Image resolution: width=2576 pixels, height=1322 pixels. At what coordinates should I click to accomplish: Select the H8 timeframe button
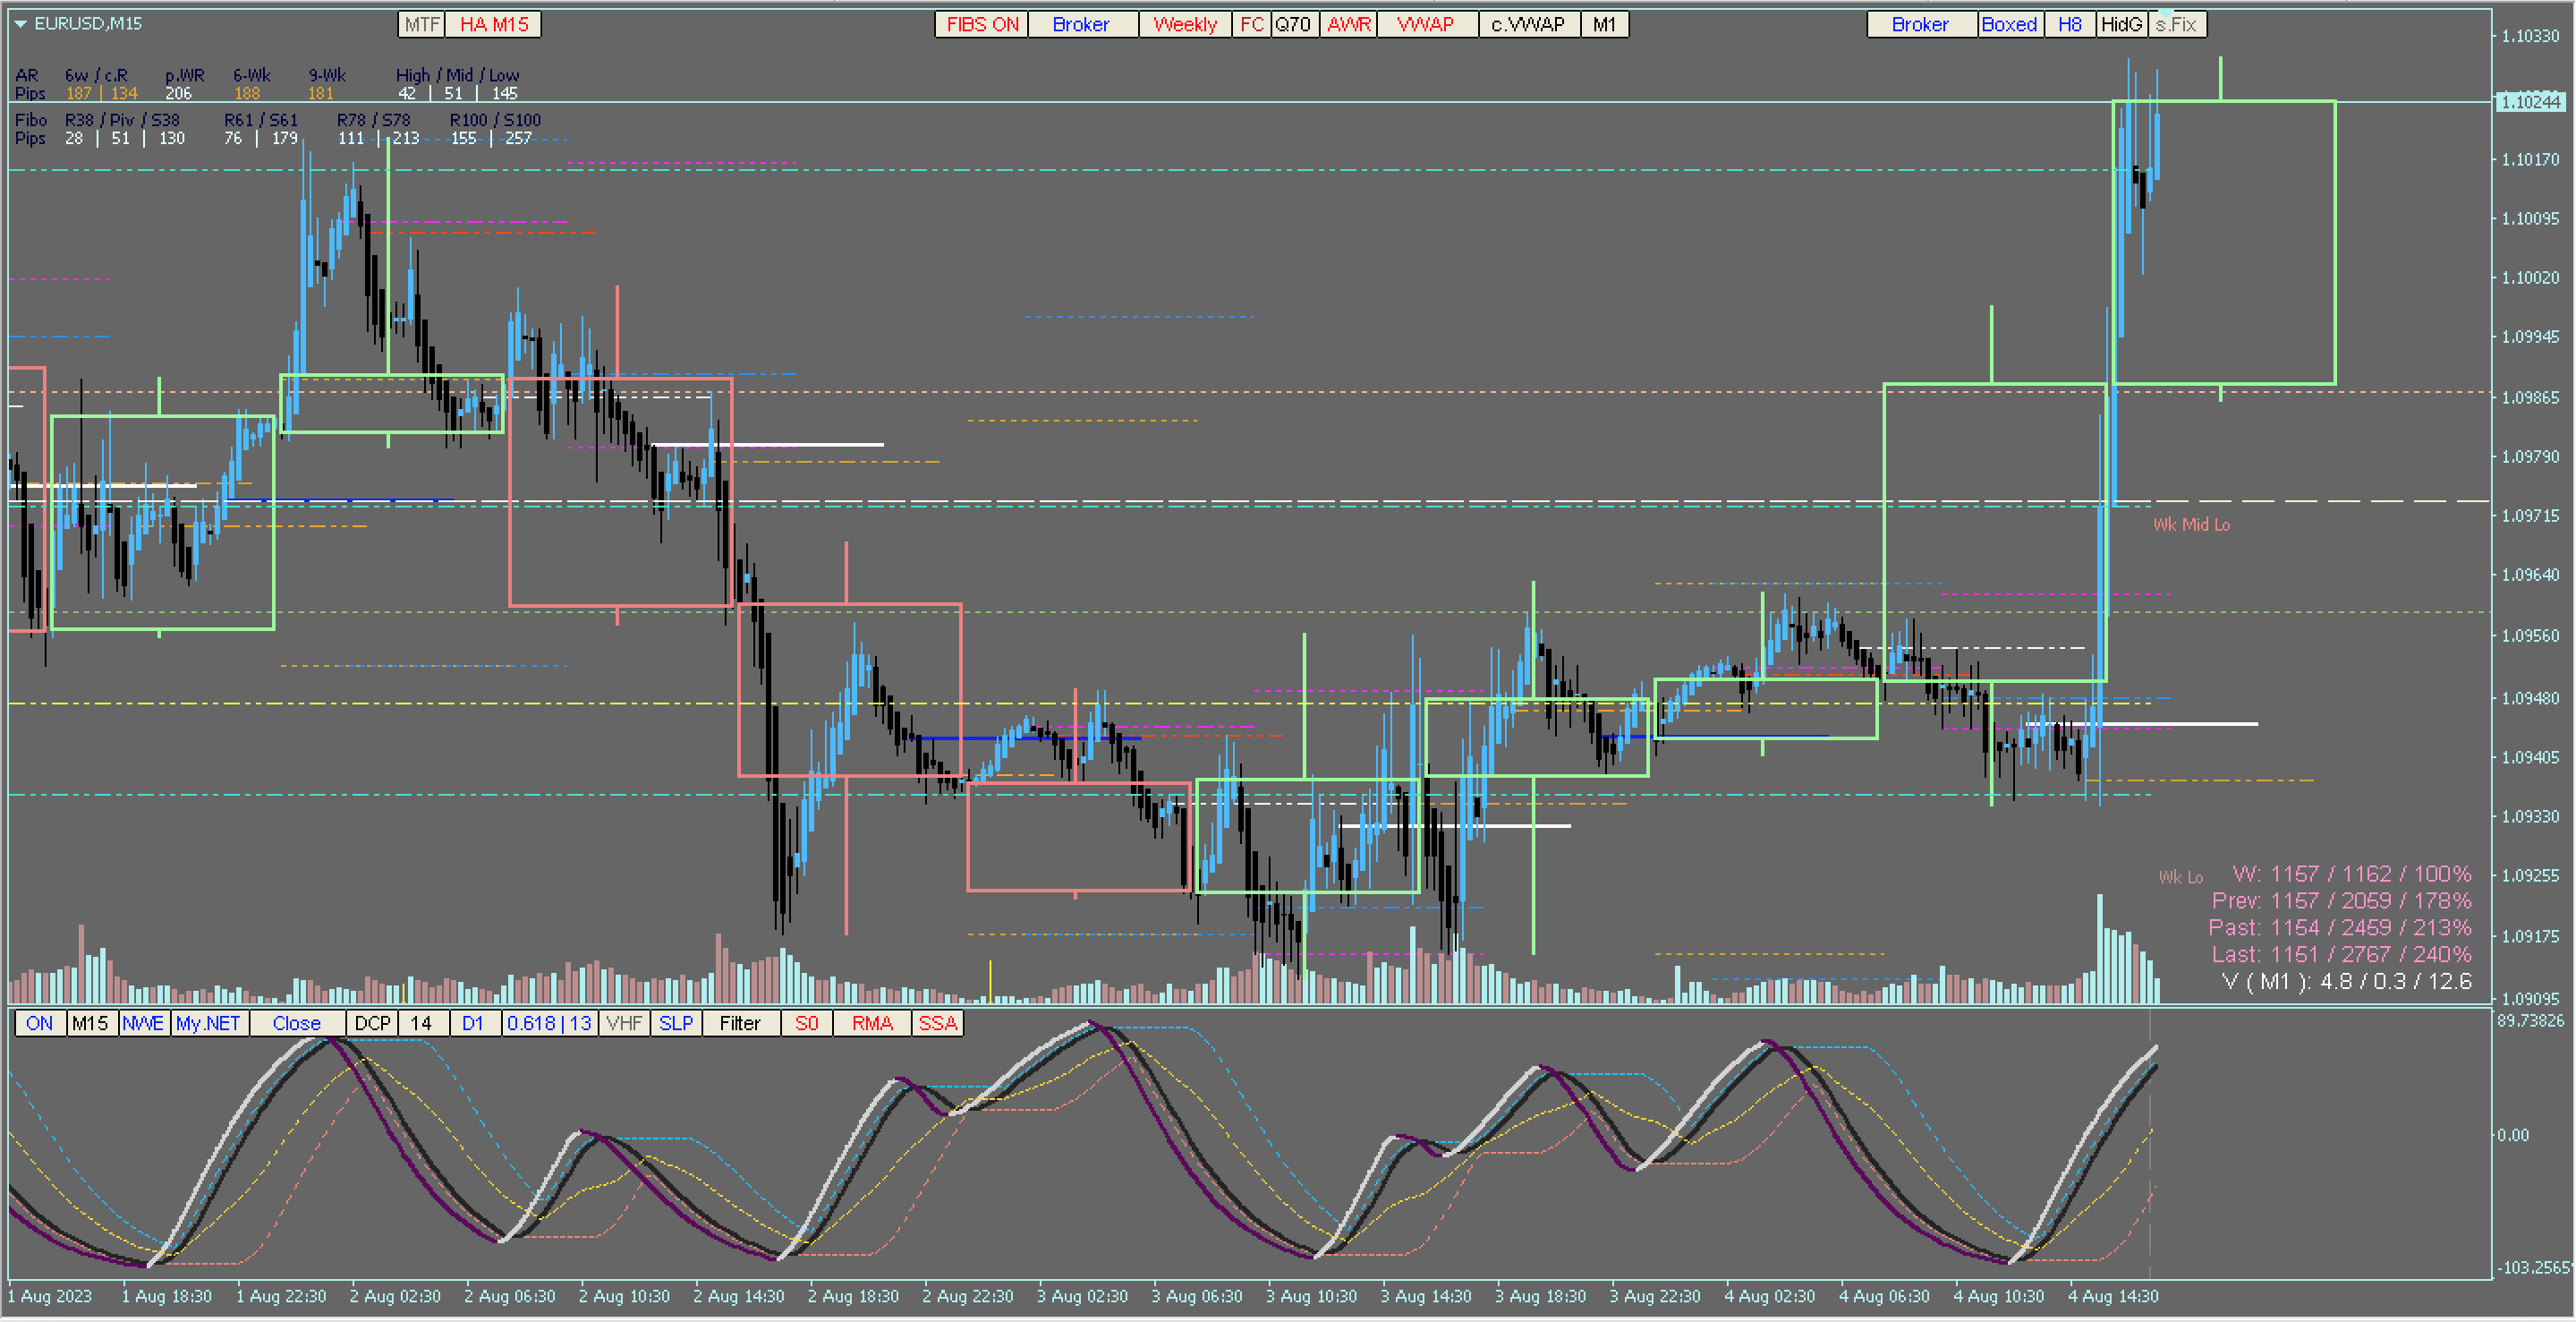pos(2069,24)
